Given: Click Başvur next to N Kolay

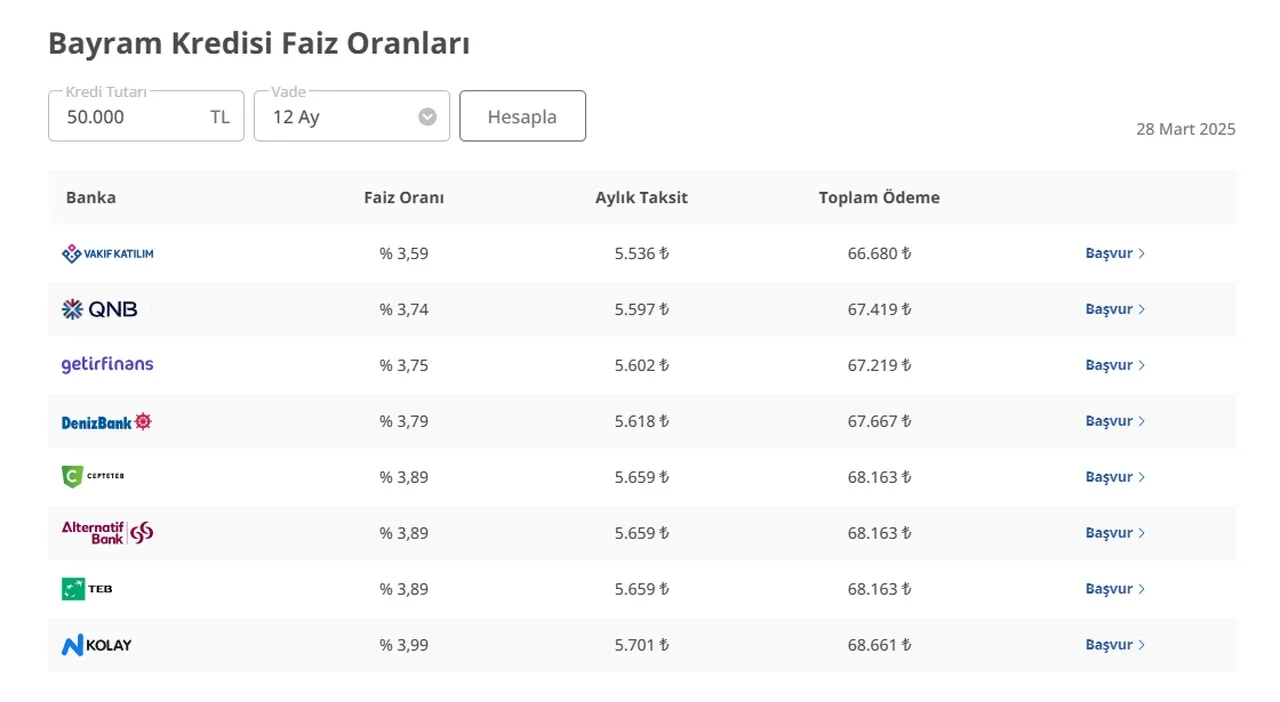Looking at the screenshot, I should click(1114, 645).
